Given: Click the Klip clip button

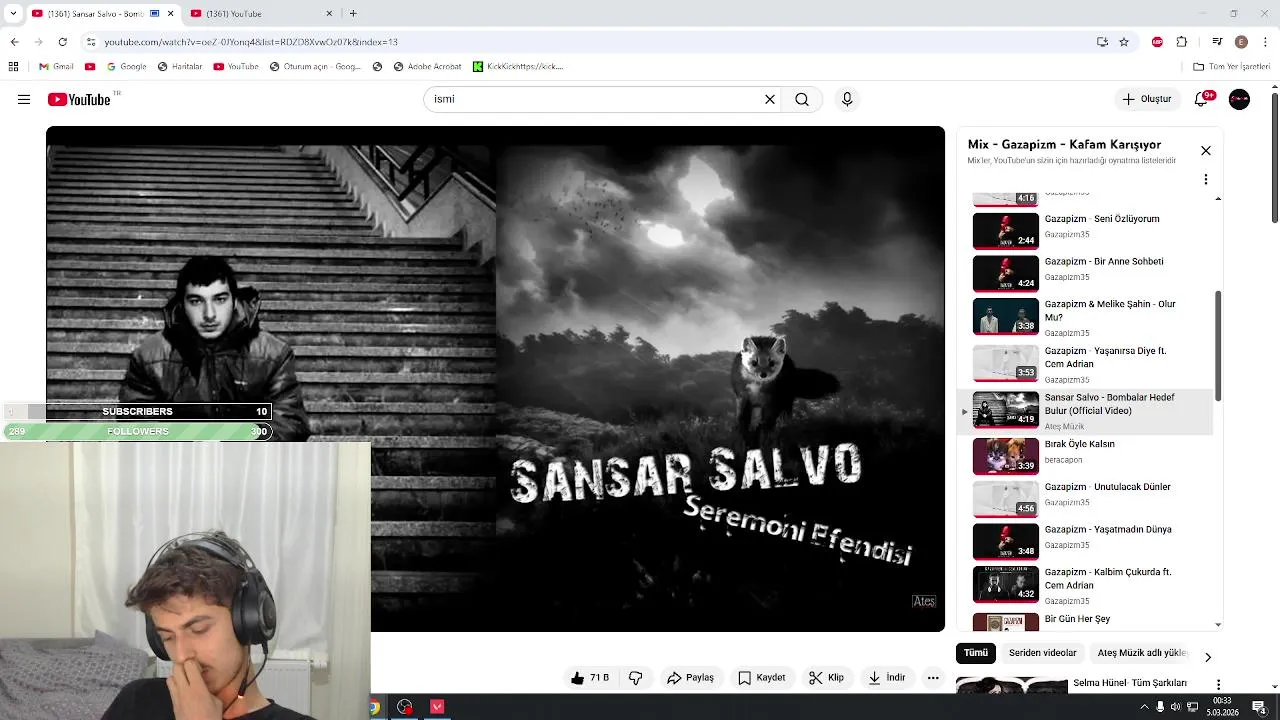Looking at the screenshot, I should [826, 678].
